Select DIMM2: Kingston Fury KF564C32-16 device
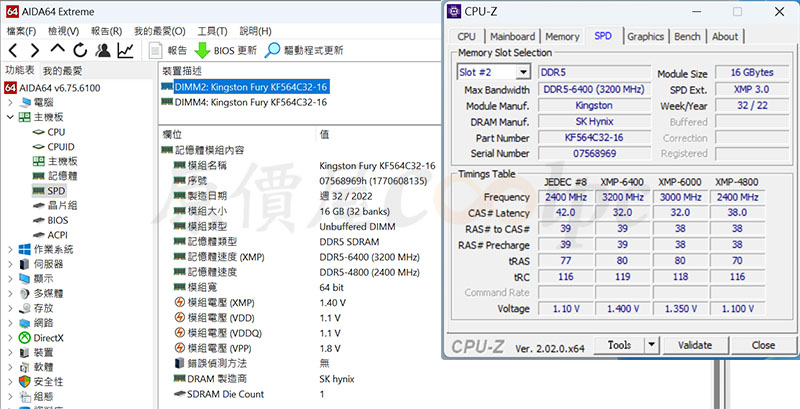 click(251, 87)
